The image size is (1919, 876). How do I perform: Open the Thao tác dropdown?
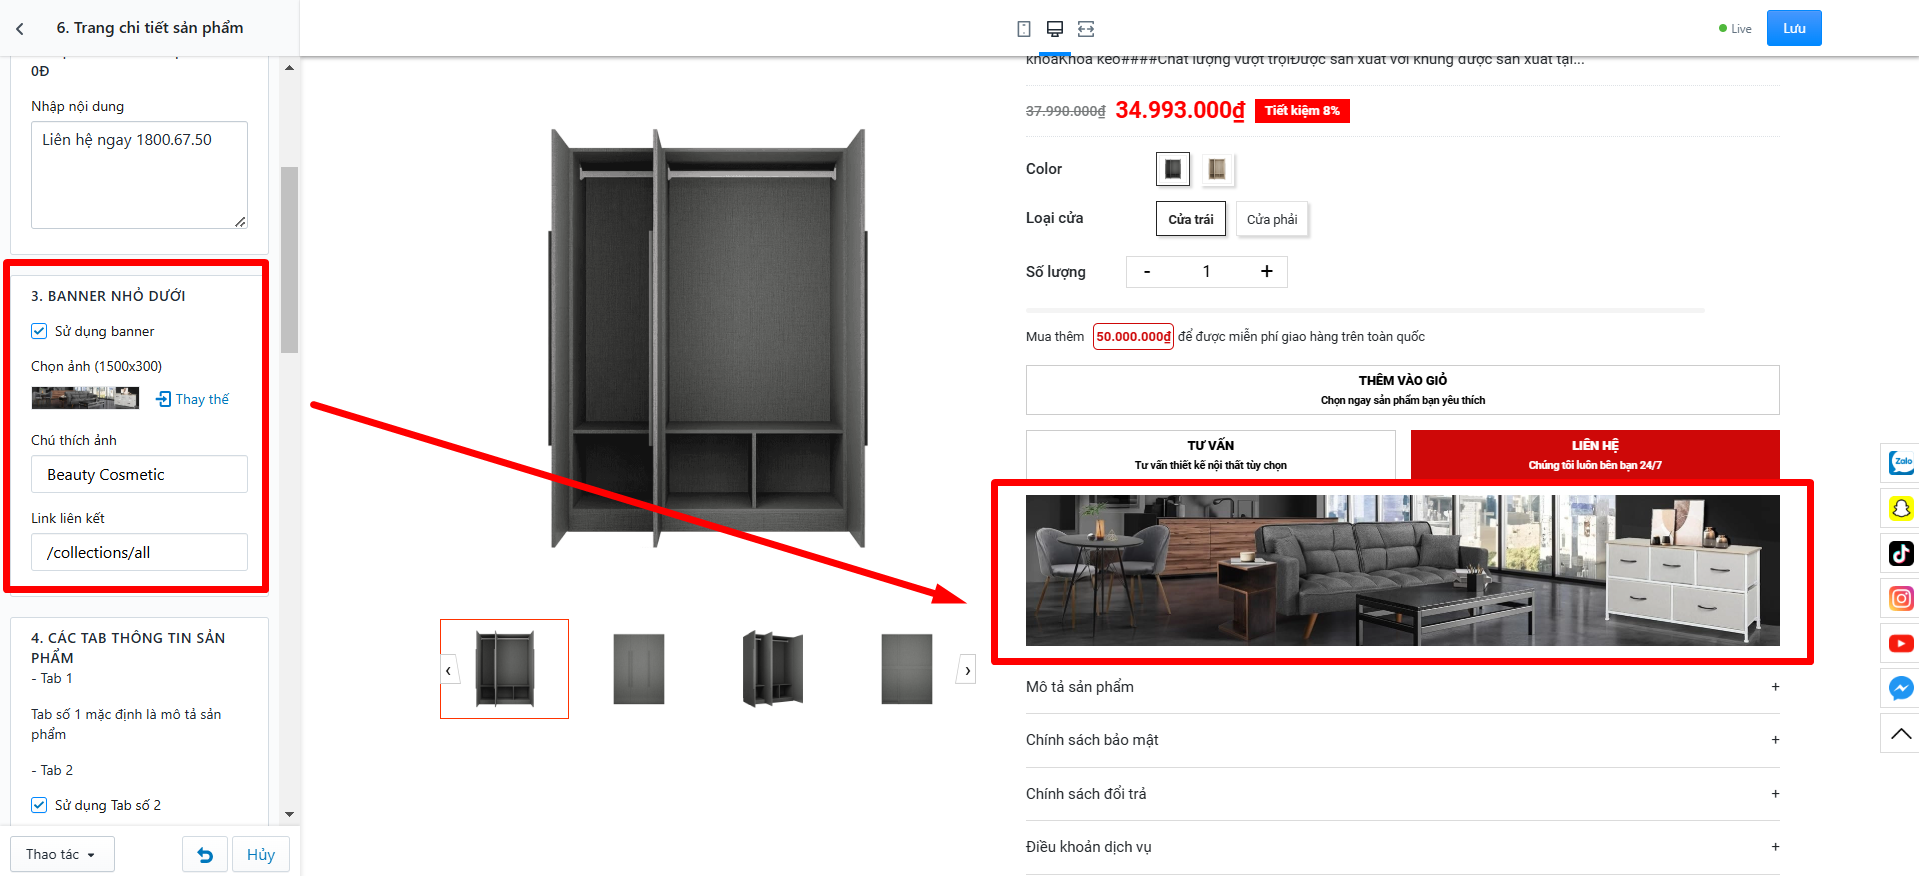point(62,855)
